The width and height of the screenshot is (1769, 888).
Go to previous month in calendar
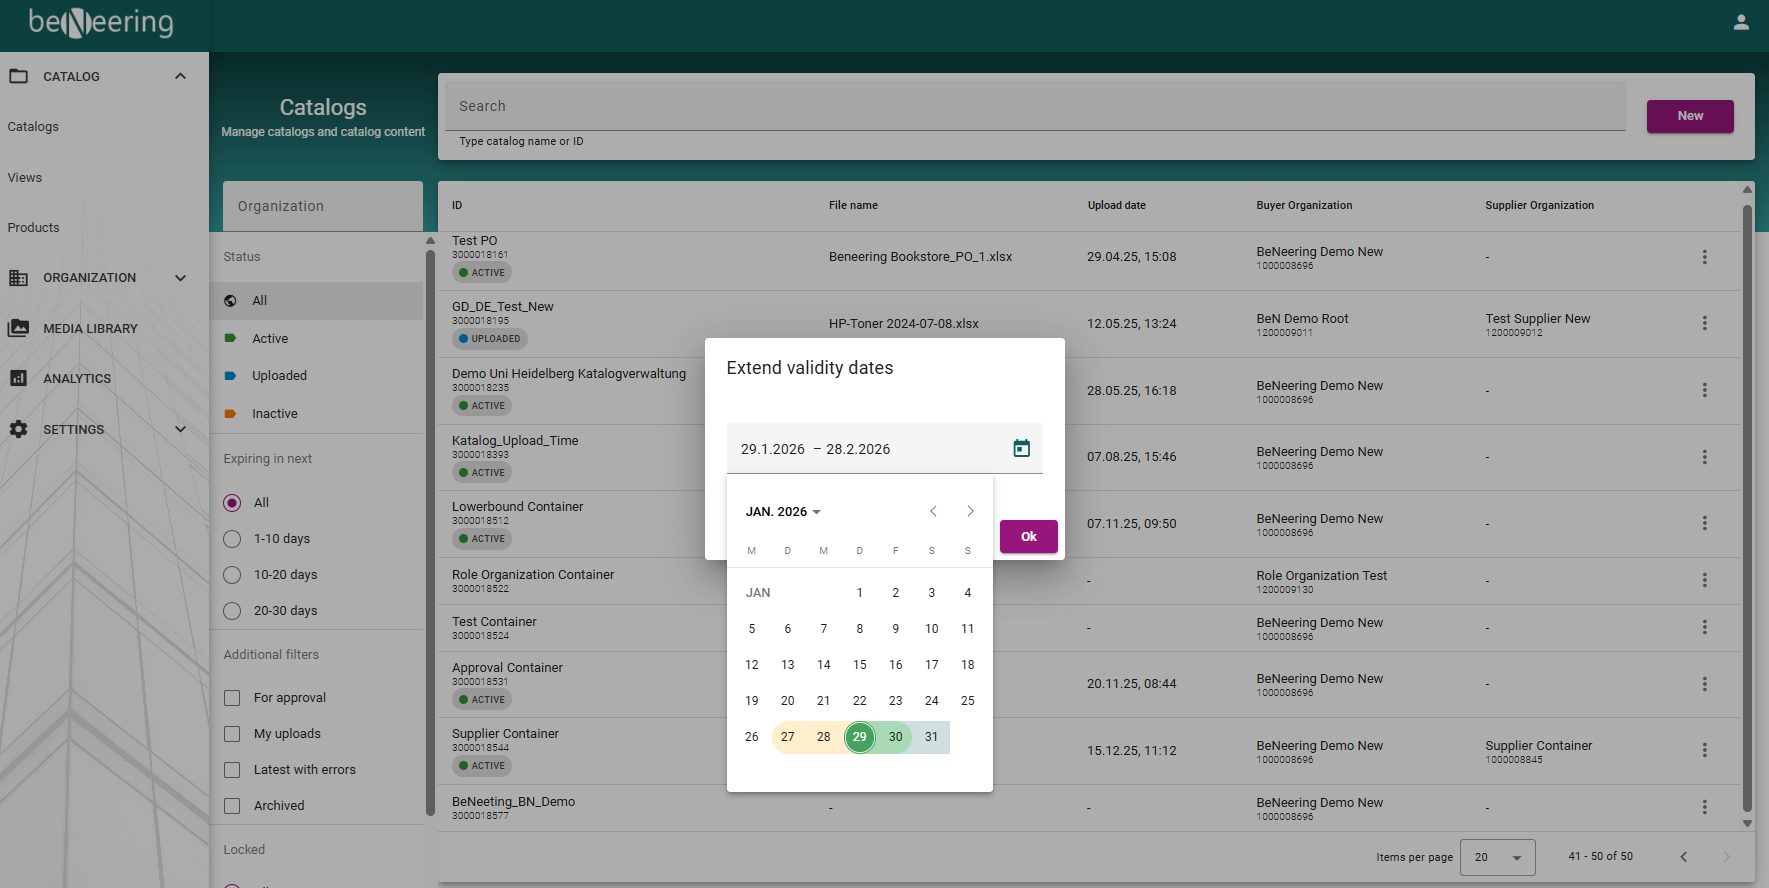933,511
